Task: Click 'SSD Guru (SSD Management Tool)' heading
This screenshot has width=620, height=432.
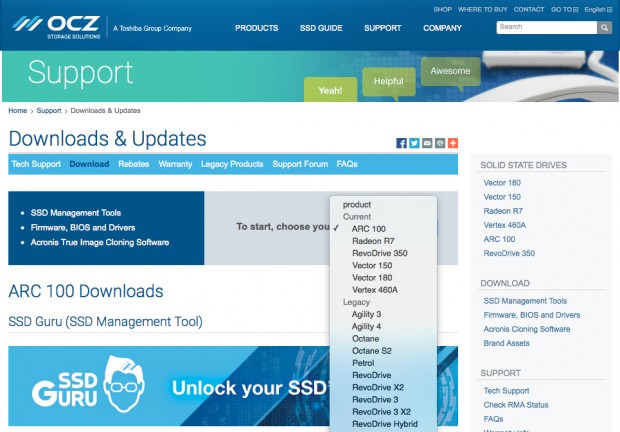Action: pyautogui.click(x=105, y=322)
